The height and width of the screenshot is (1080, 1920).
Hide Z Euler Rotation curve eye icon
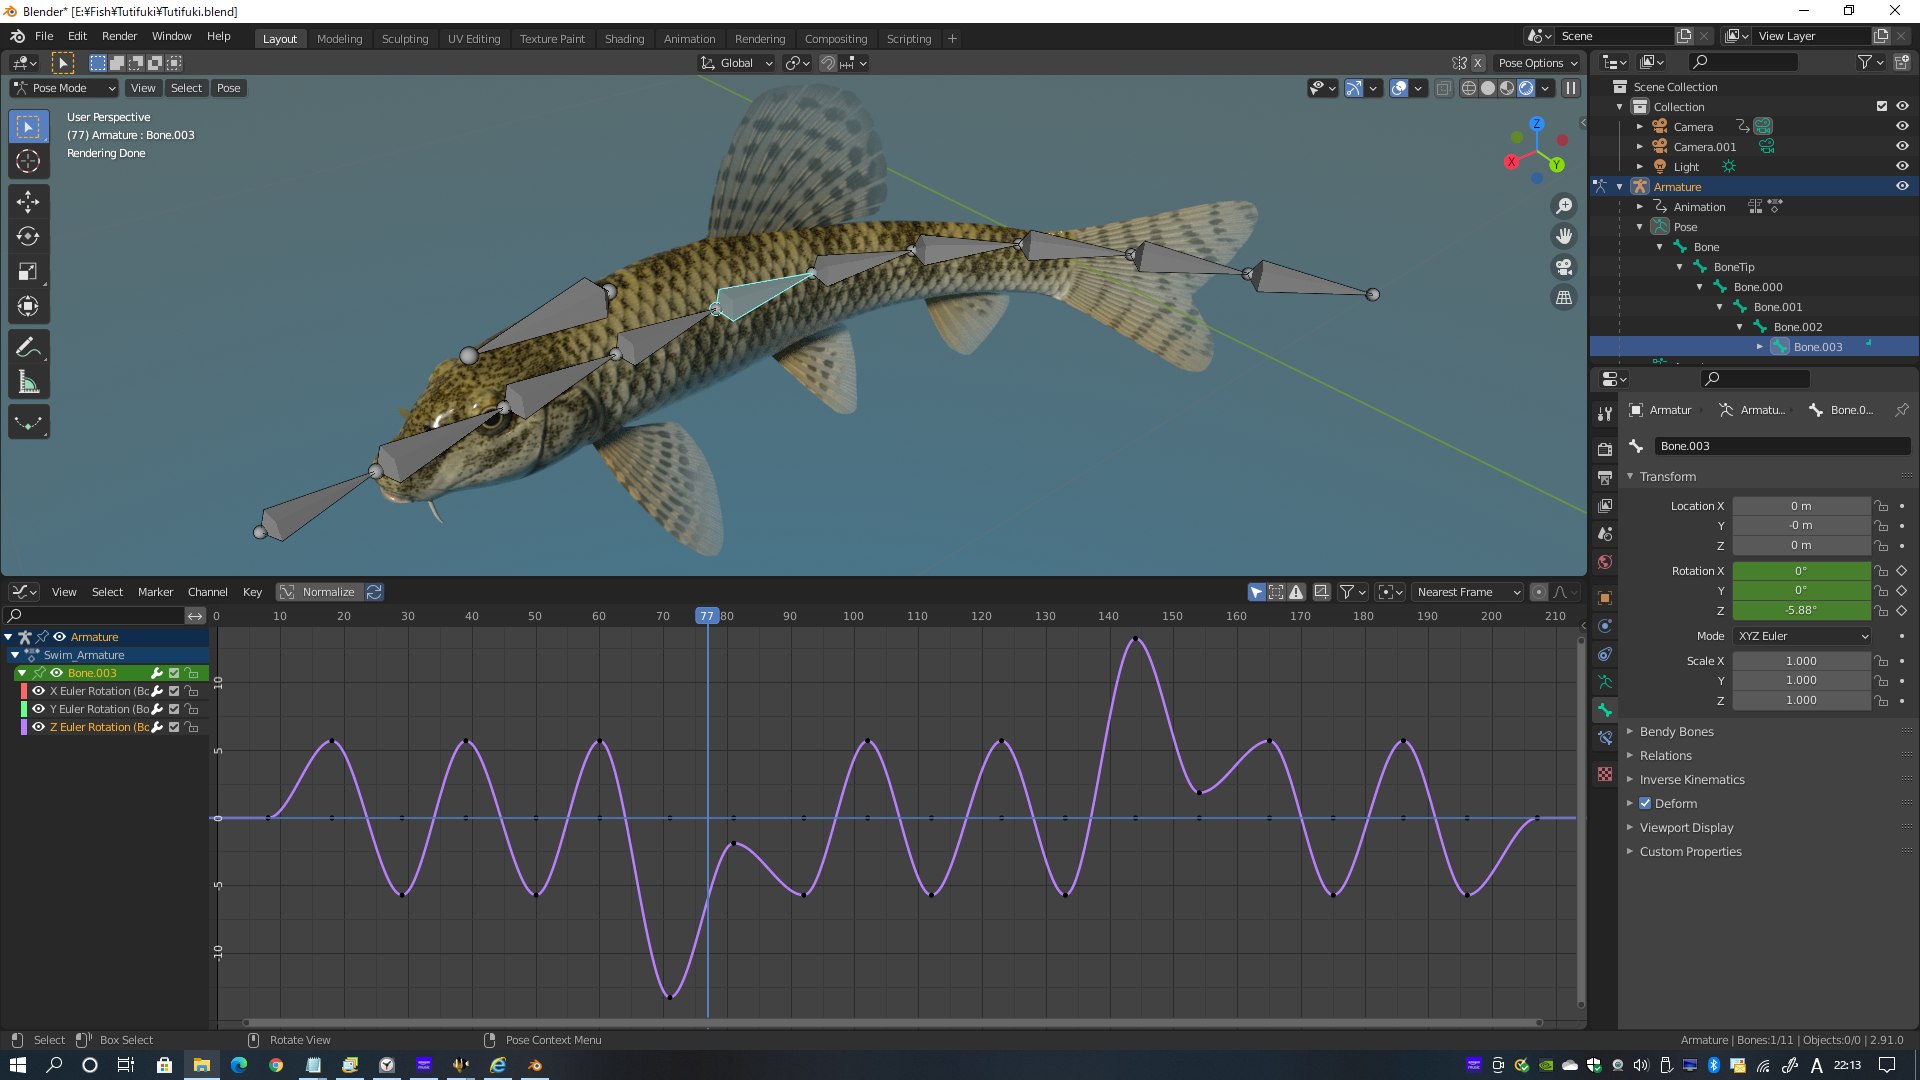tap(38, 727)
